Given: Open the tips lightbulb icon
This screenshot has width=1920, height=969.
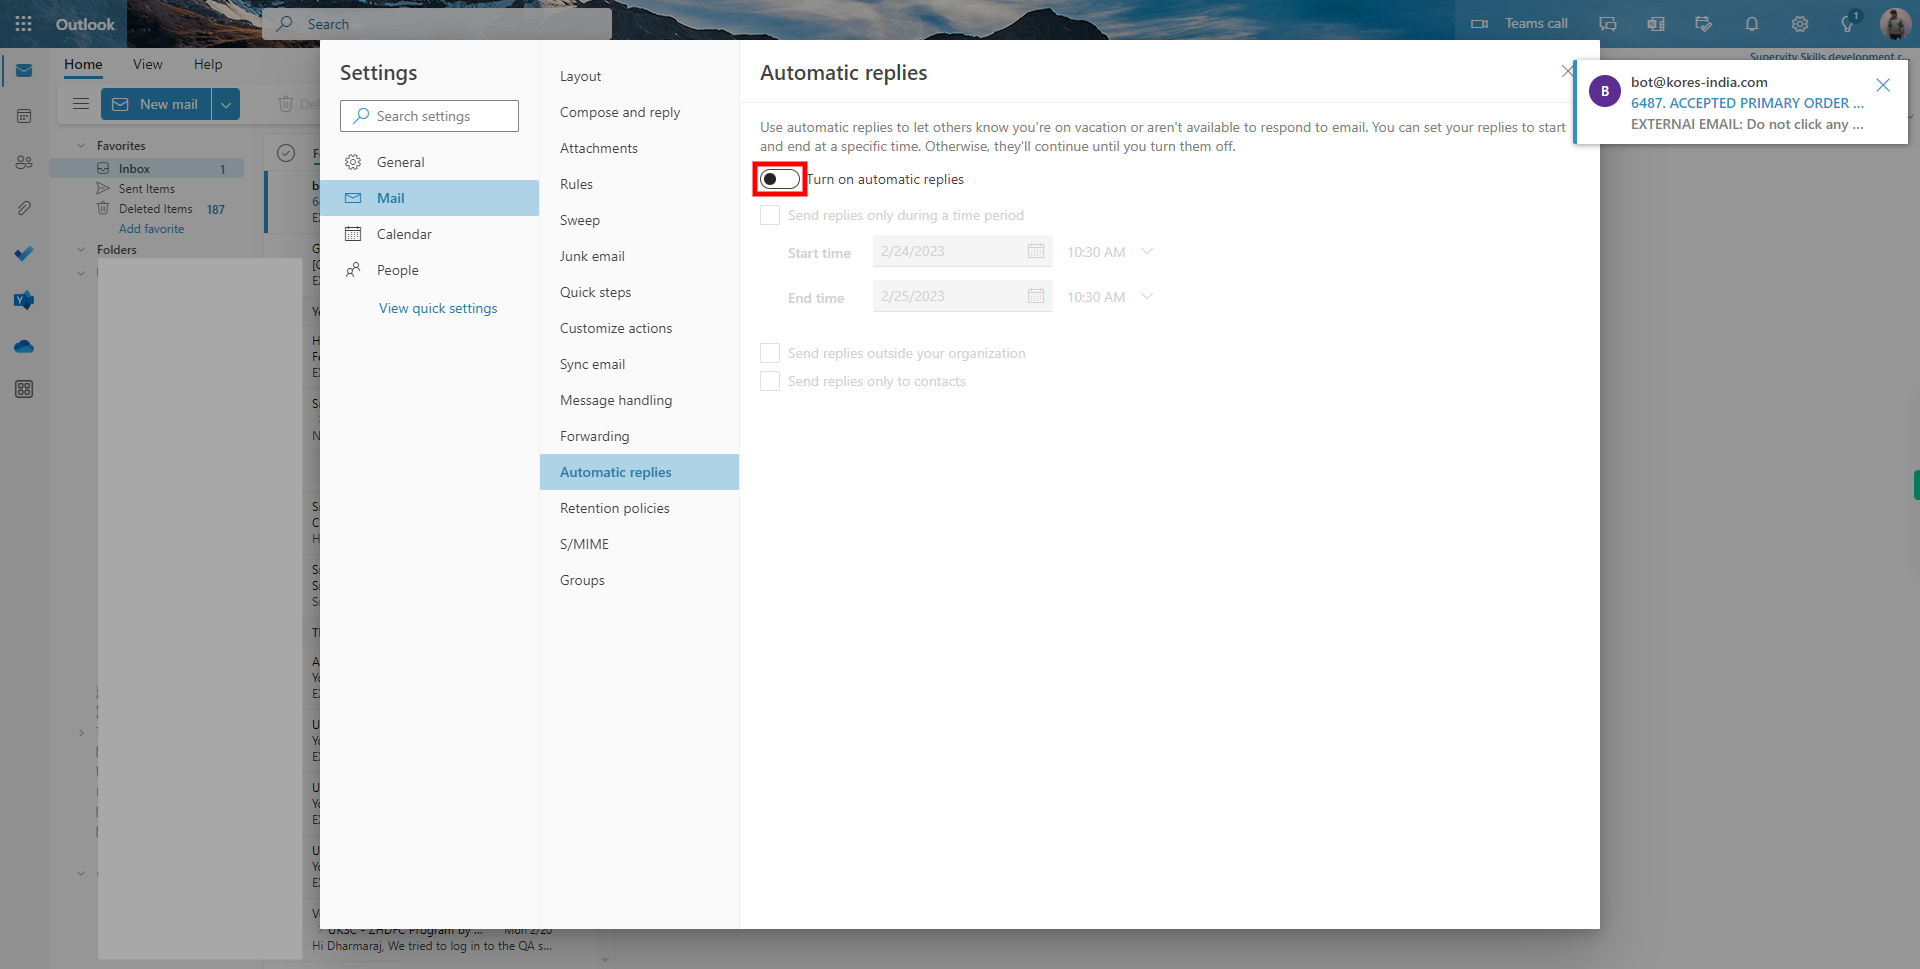Looking at the screenshot, I should point(1848,24).
